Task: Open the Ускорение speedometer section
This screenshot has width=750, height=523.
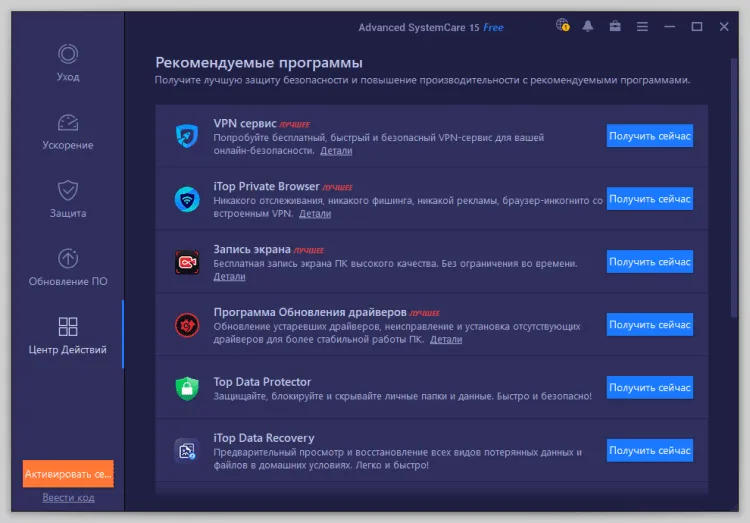Action: pos(68,132)
